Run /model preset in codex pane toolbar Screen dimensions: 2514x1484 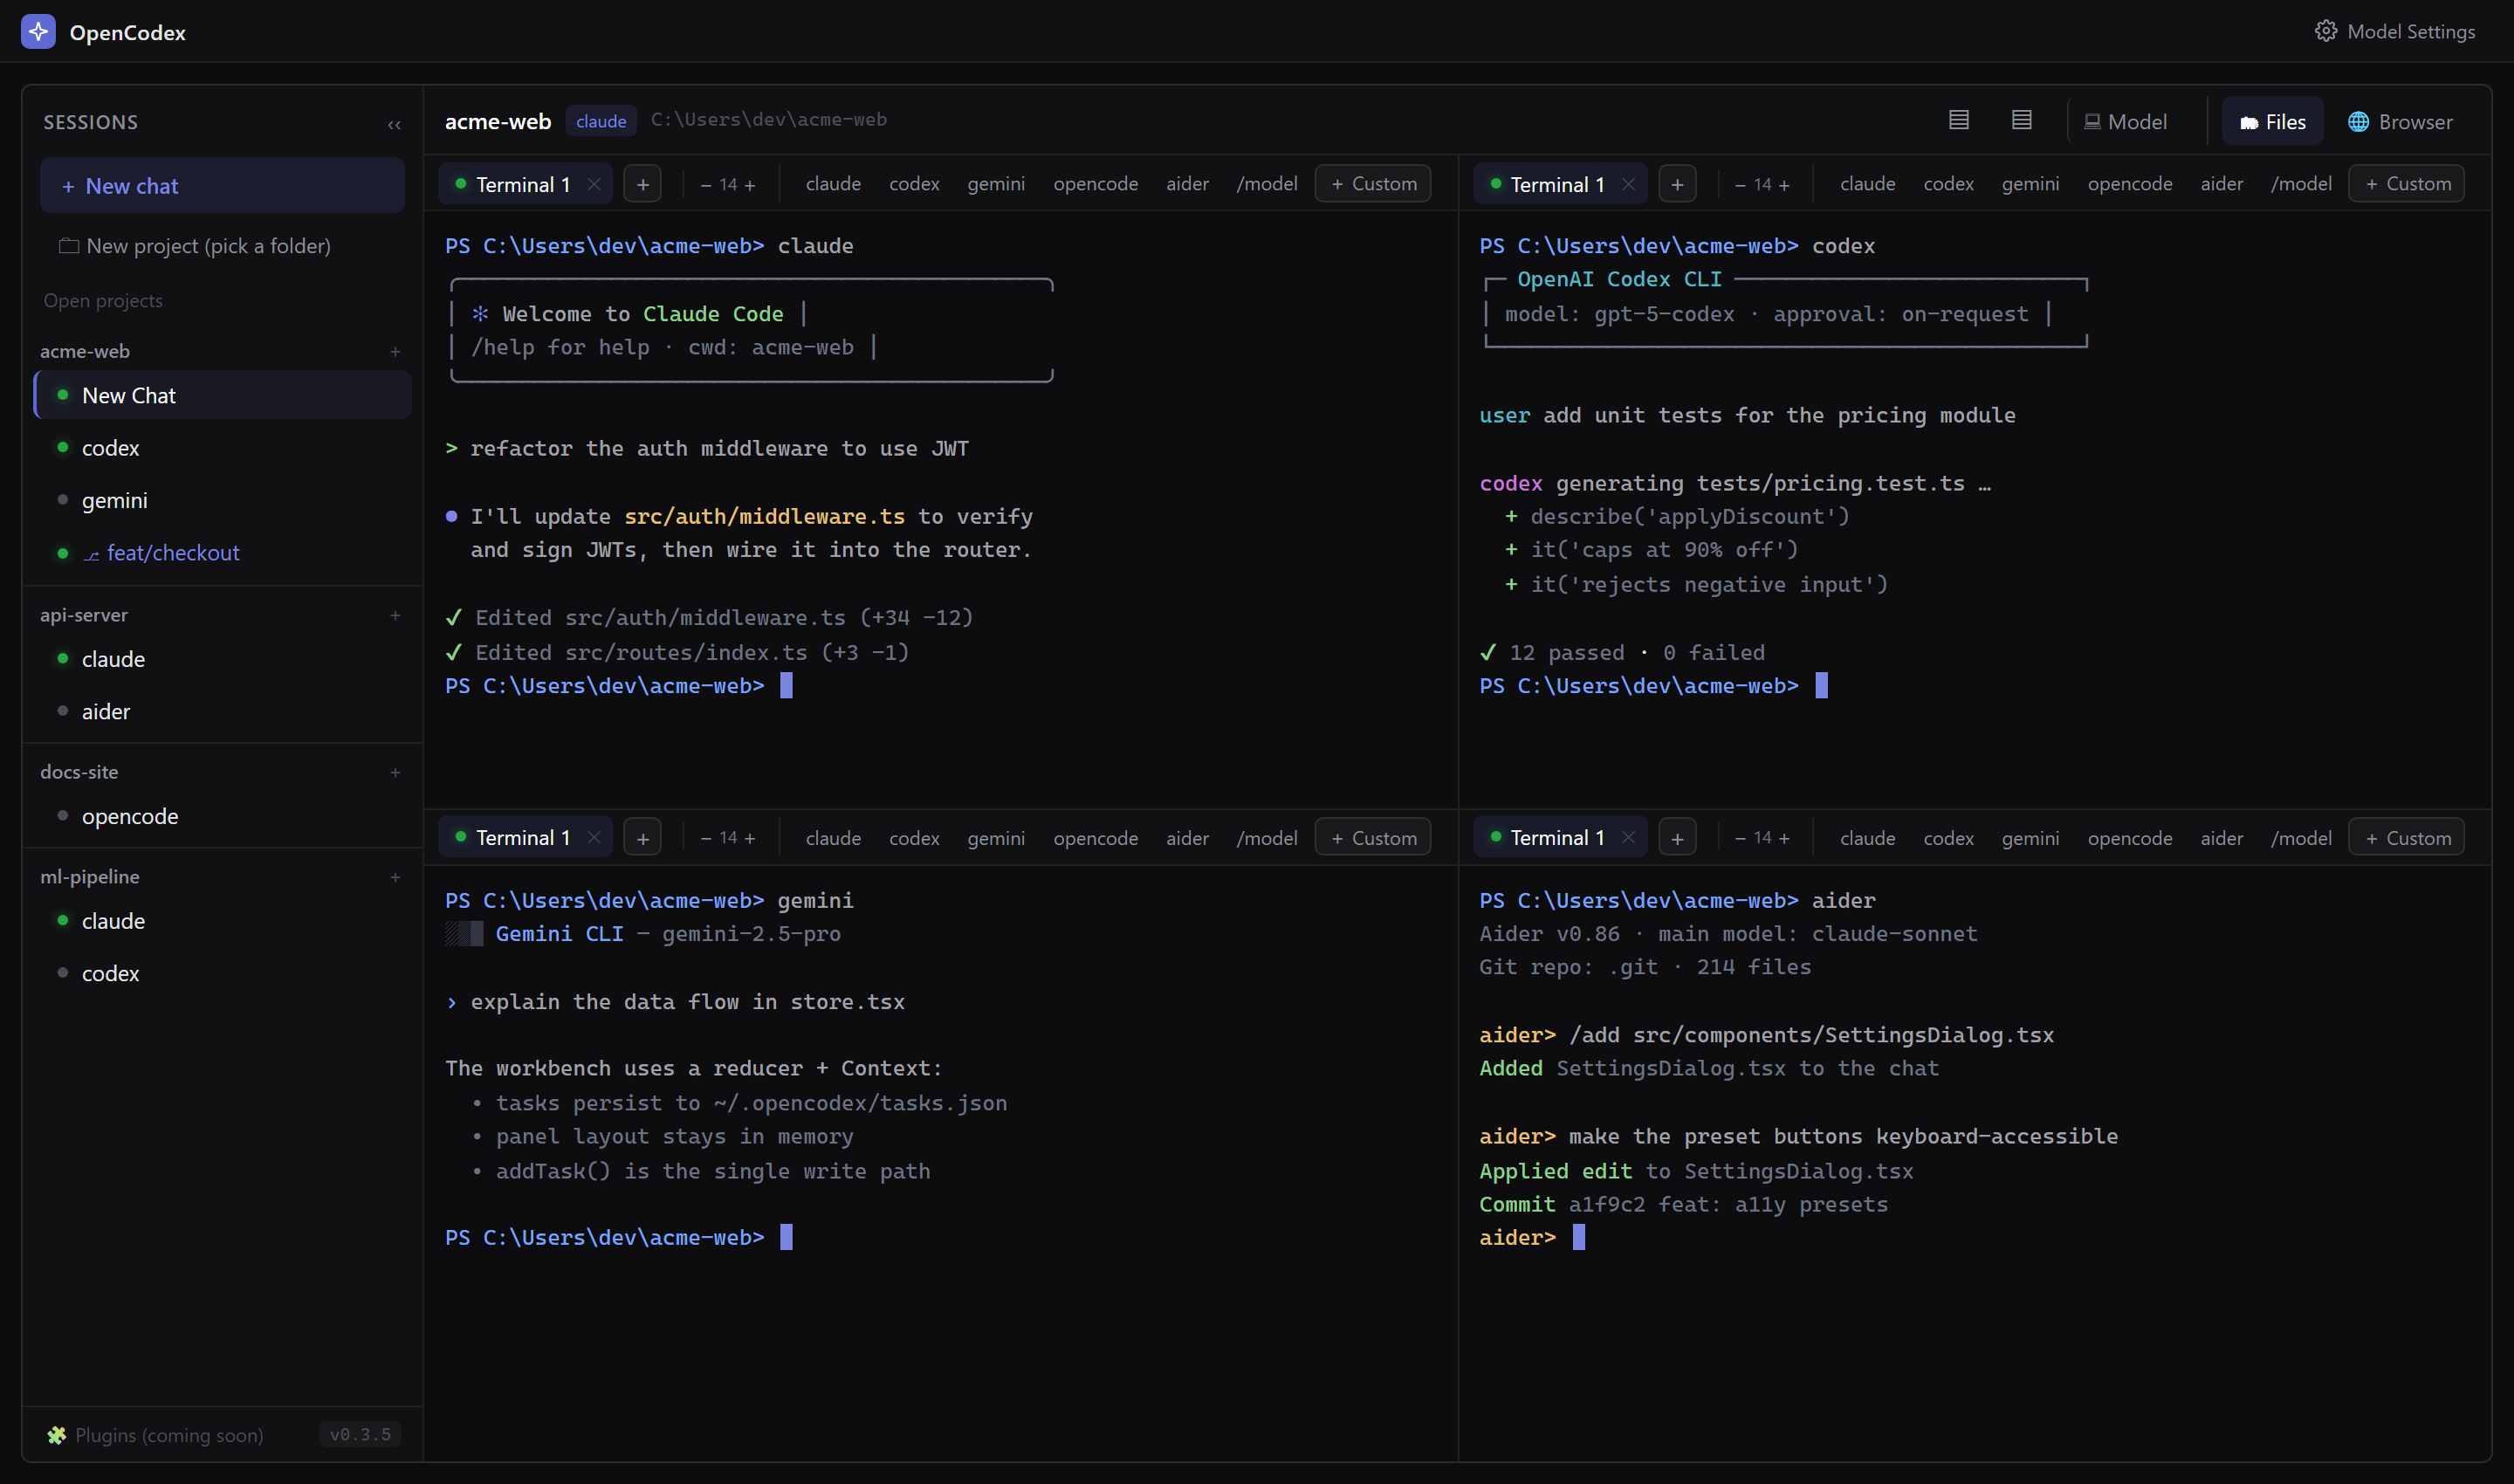point(2301,184)
